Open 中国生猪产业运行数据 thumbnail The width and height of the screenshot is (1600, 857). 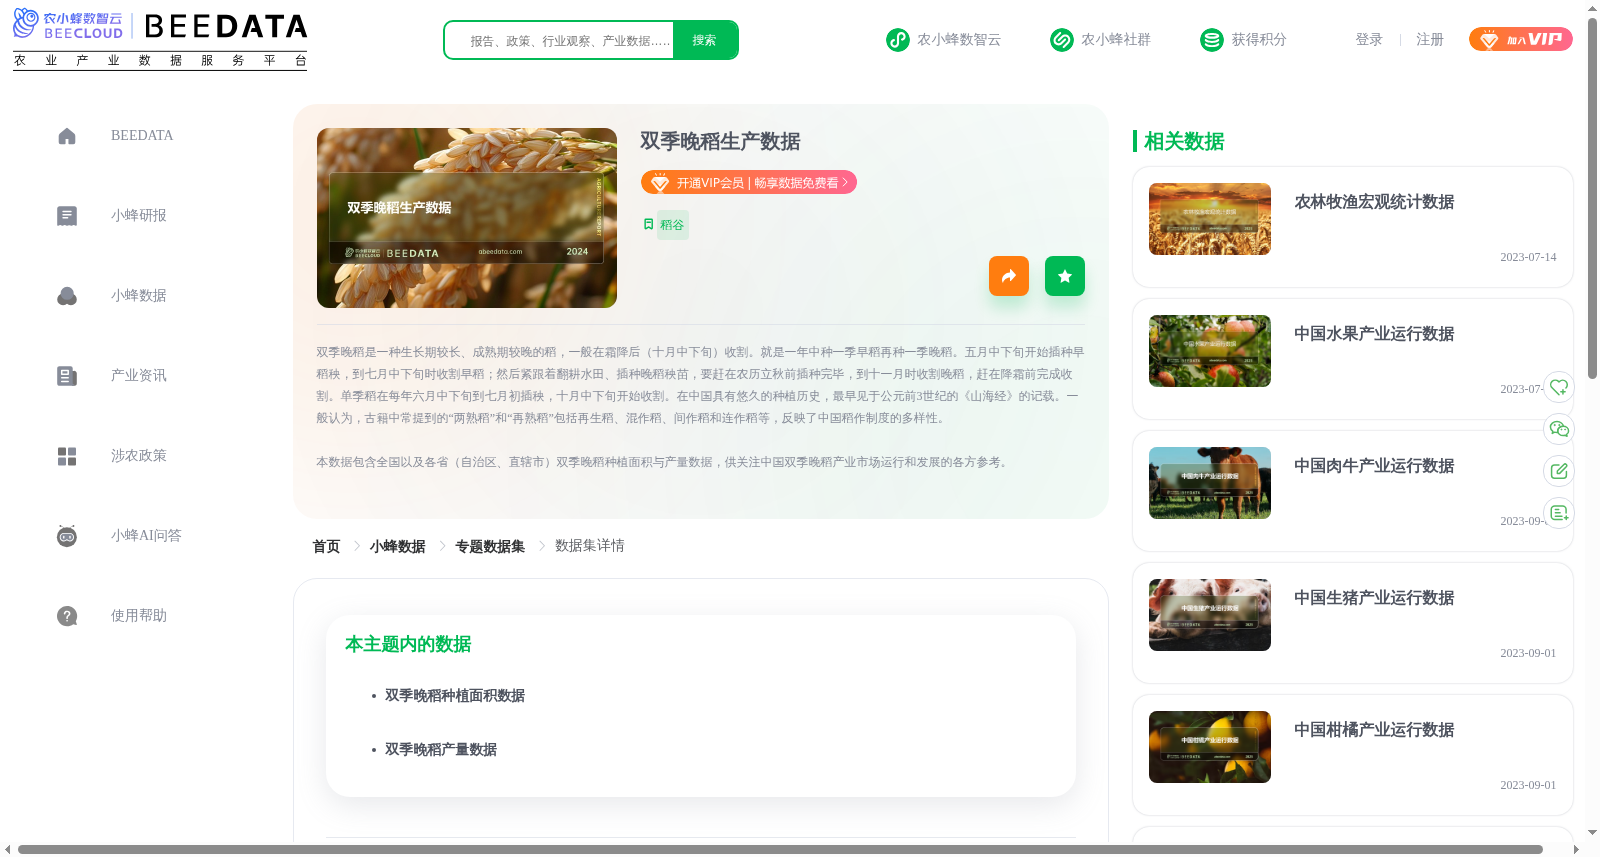tap(1210, 615)
